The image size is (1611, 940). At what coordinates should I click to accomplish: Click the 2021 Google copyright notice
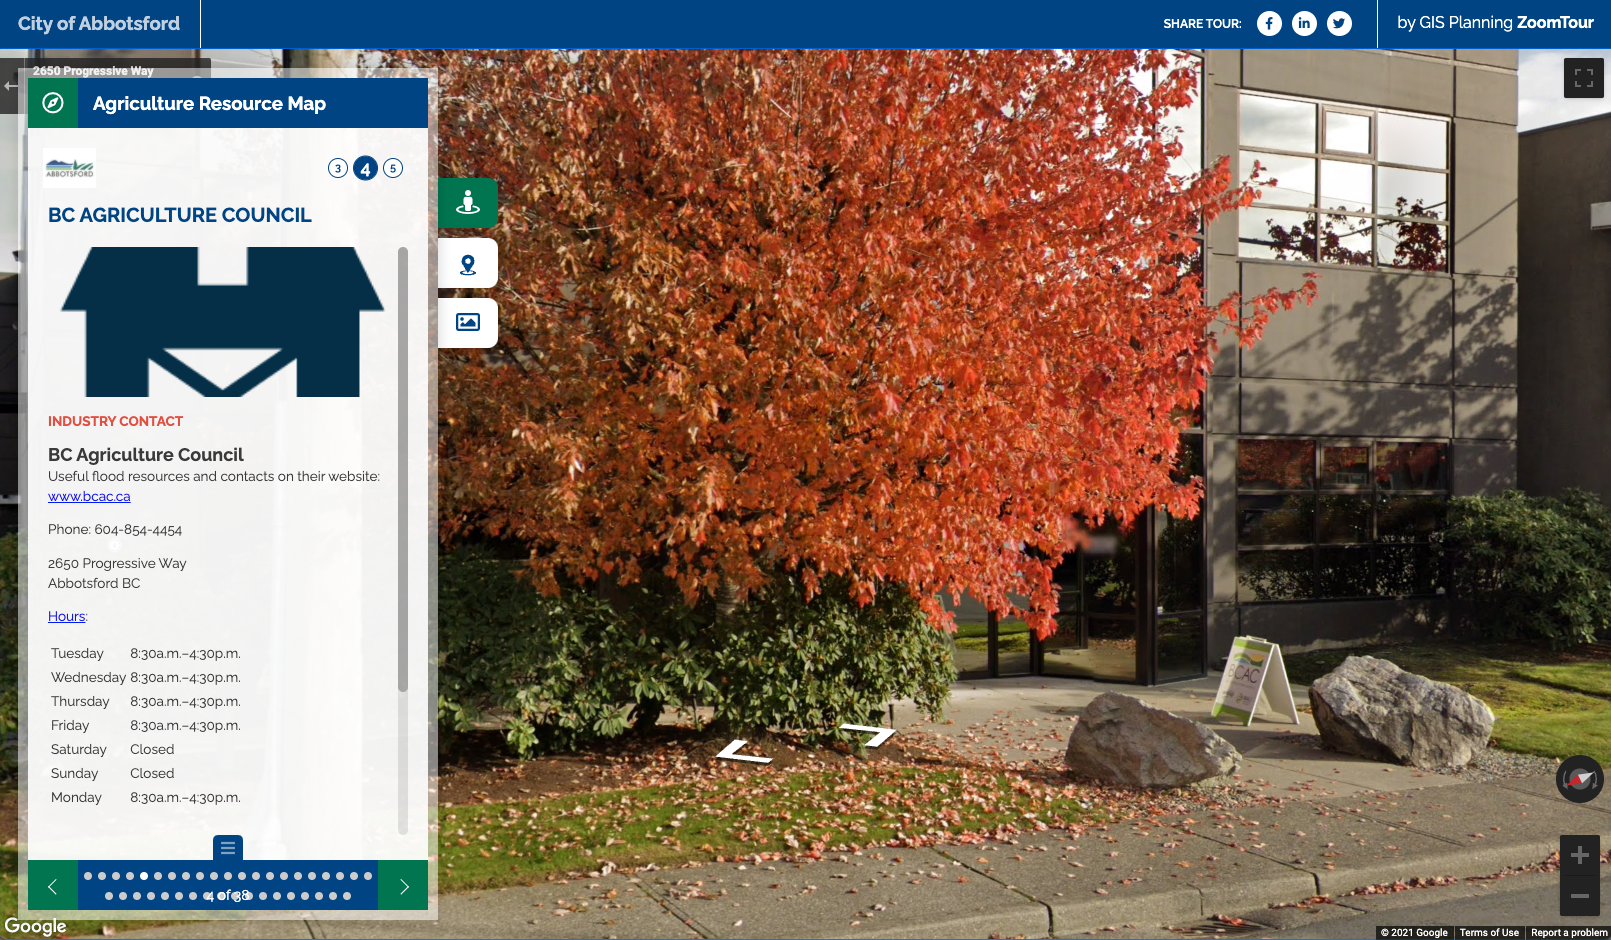pos(1414,933)
